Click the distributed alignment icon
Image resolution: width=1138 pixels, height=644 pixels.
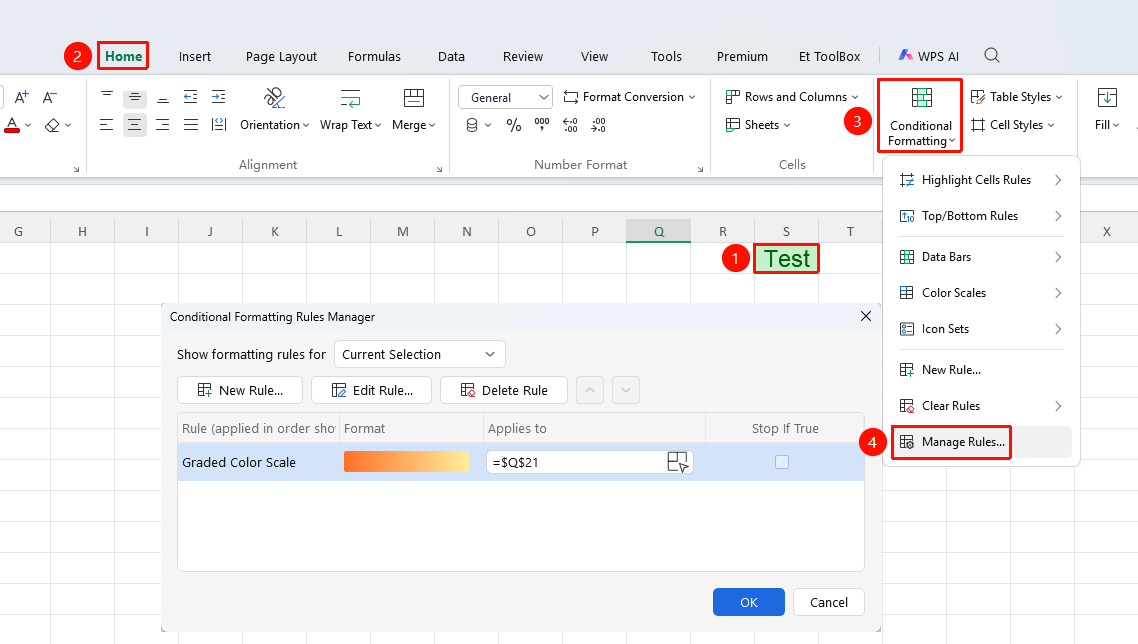[x=218, y=125]
